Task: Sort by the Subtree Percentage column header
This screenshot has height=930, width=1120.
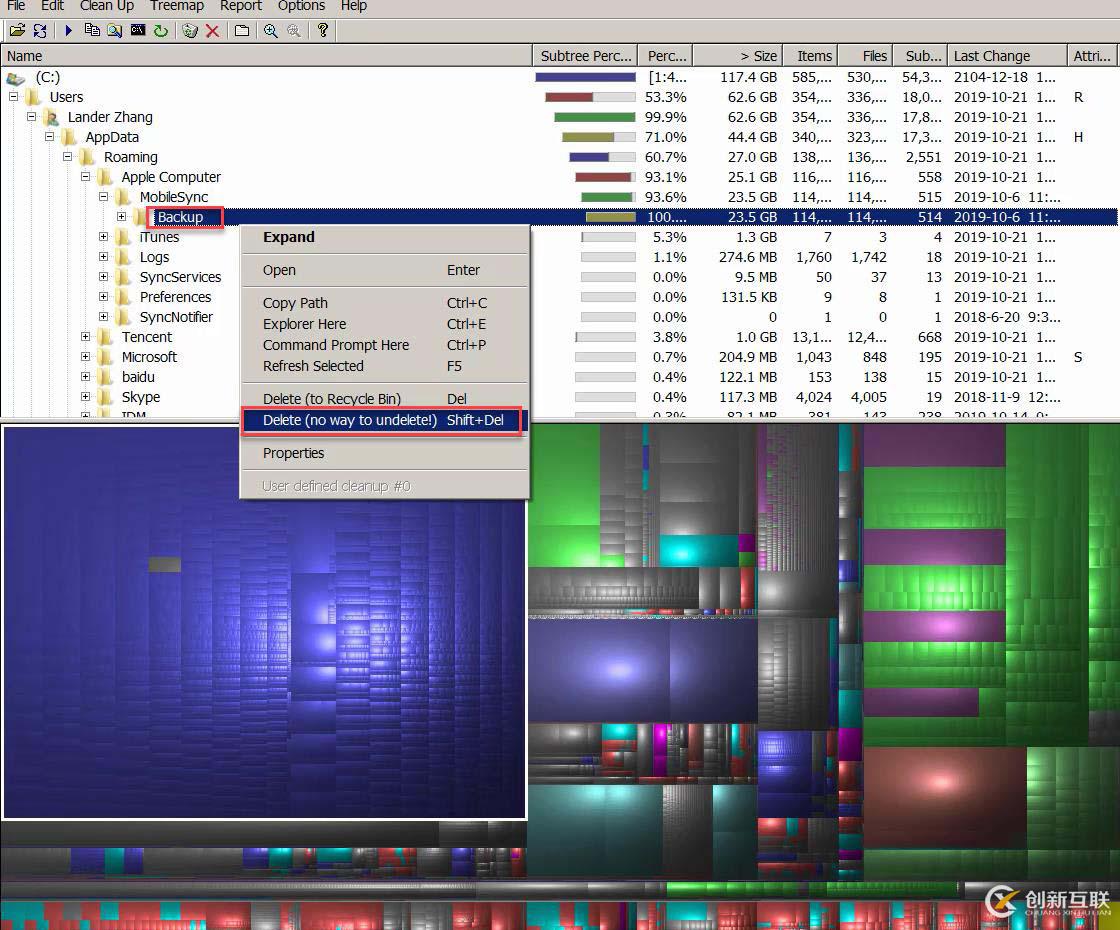Action: coord(585,56)
